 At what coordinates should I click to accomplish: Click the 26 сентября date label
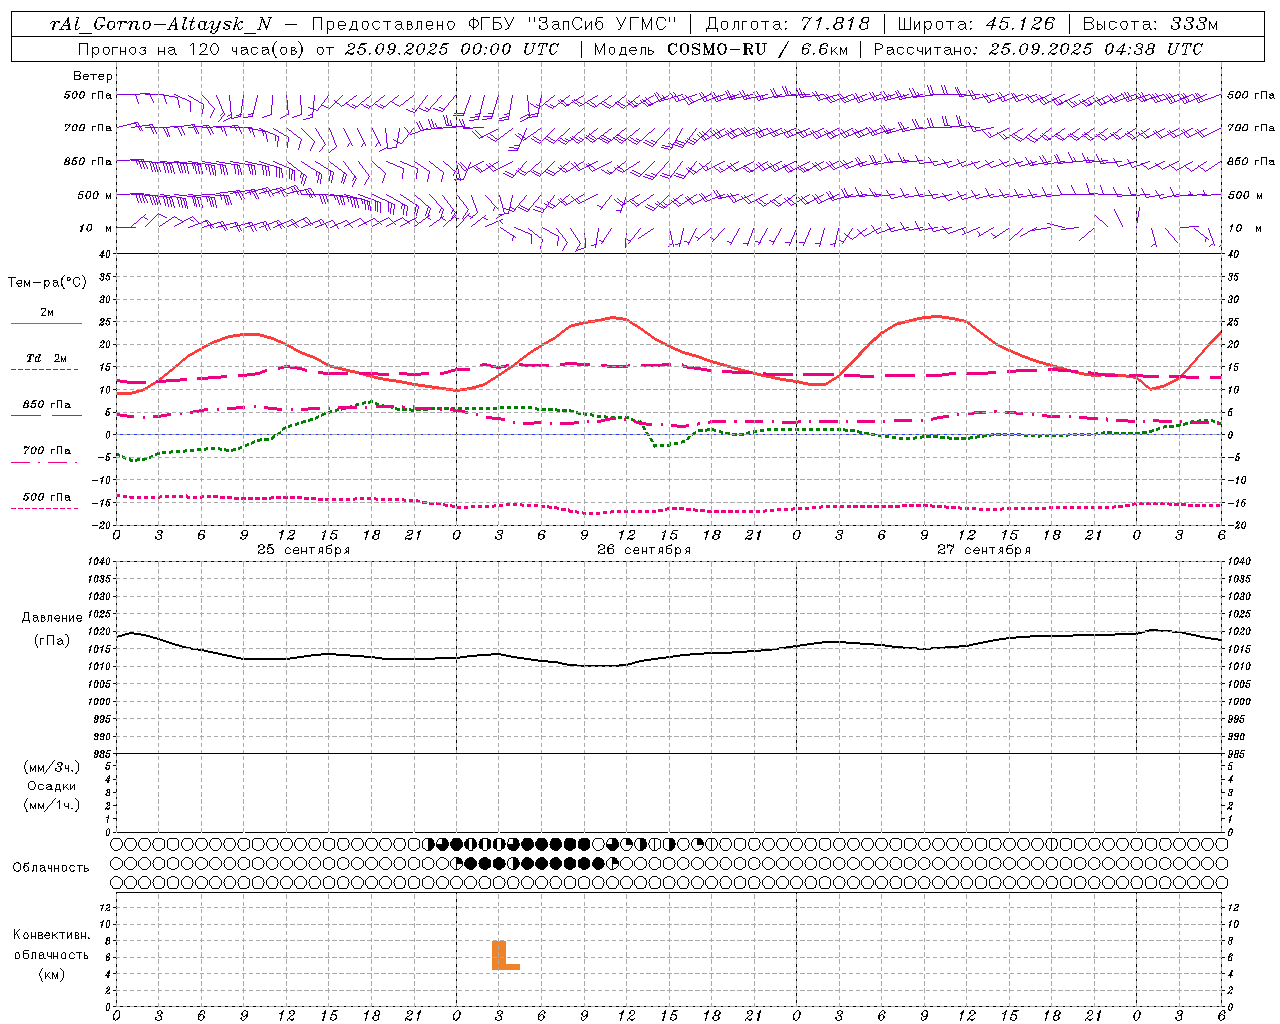(x=644, y=550)
